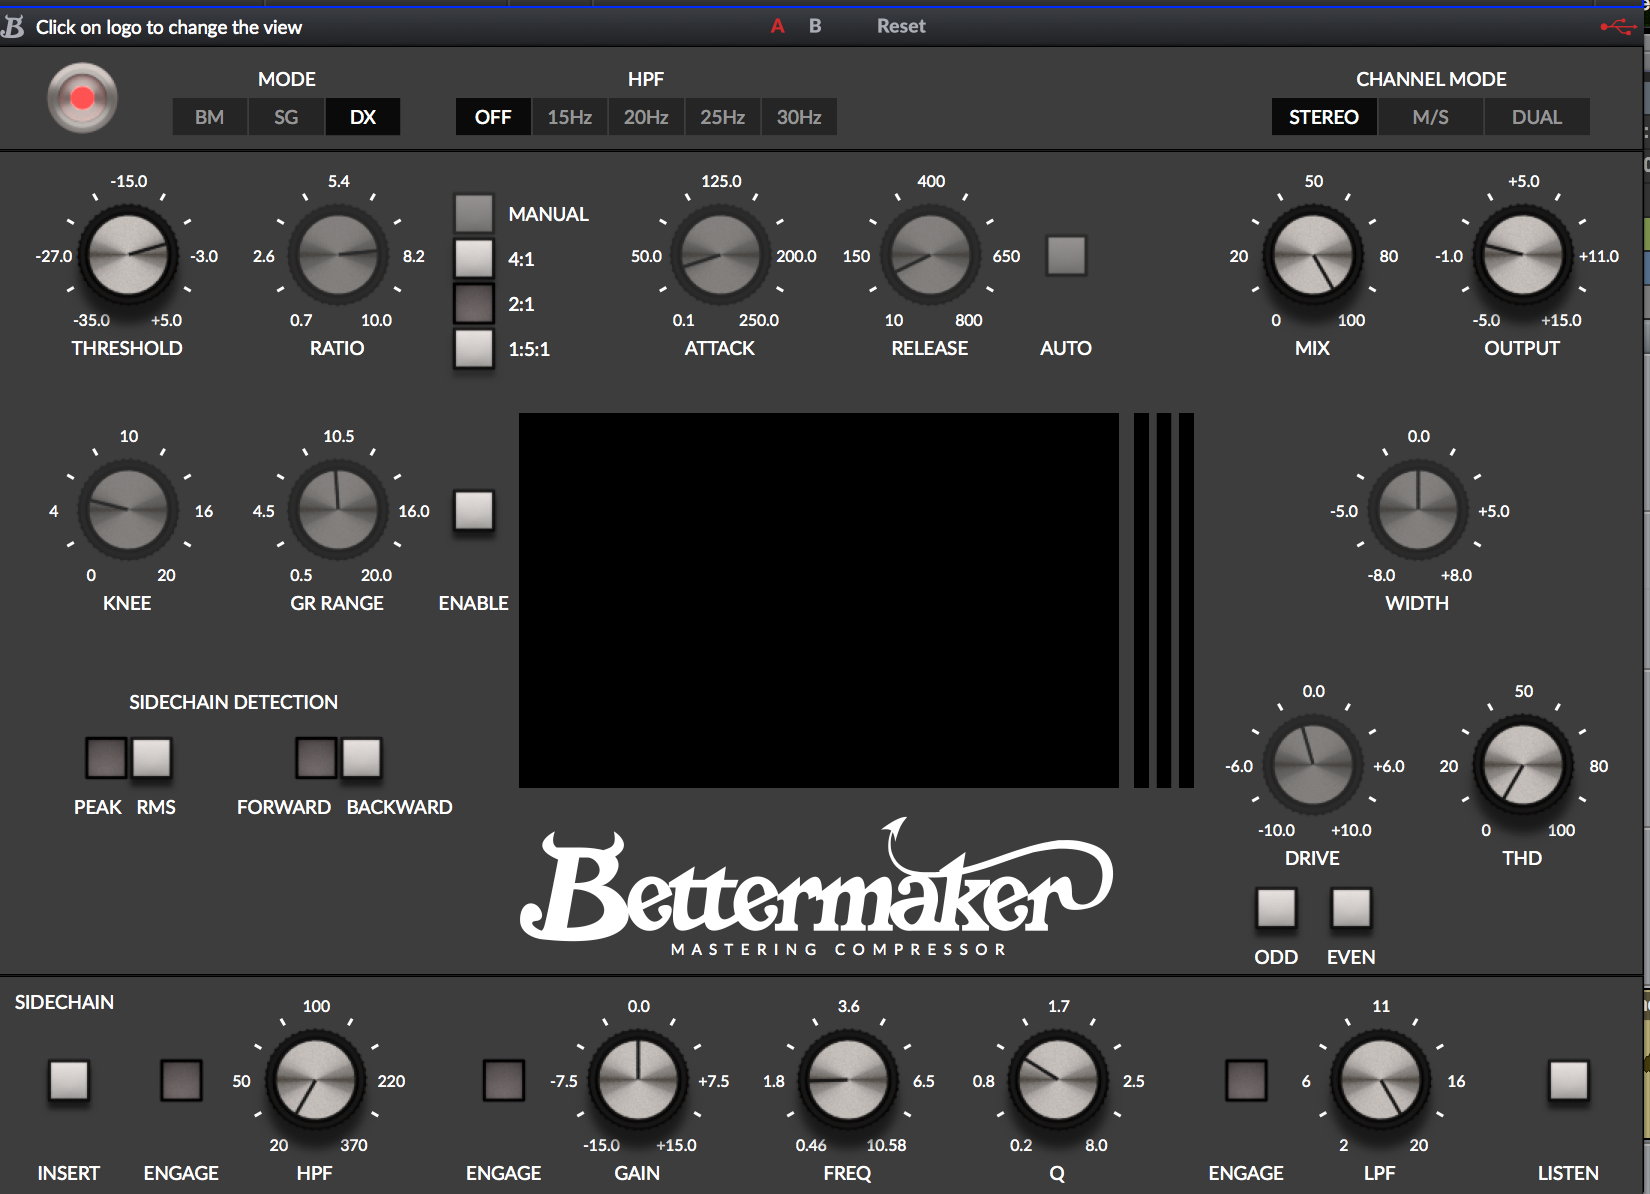Click the THRESHOLD knob
The image size is (1650, 1194).
128,255
